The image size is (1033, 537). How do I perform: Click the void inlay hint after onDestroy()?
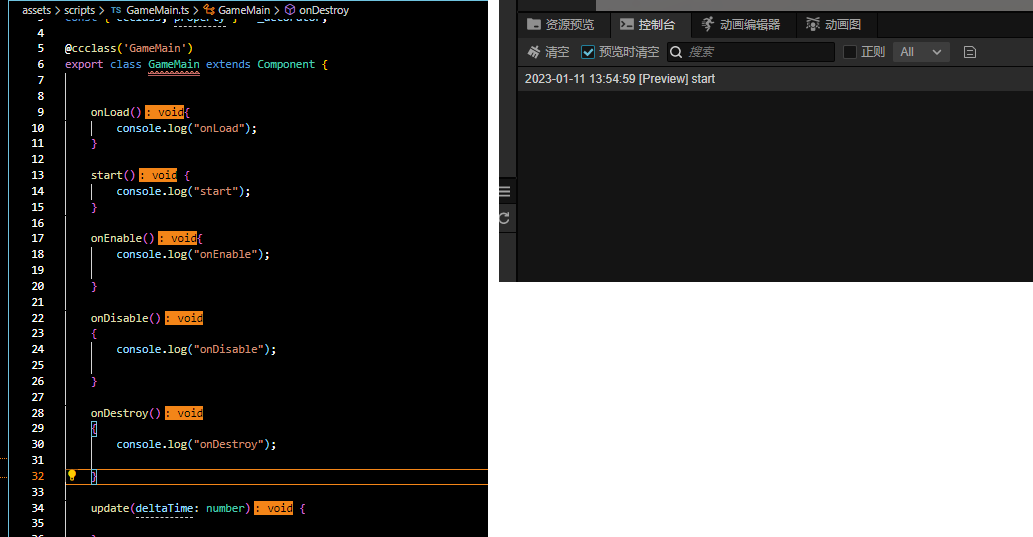click(x=184, y=413)
